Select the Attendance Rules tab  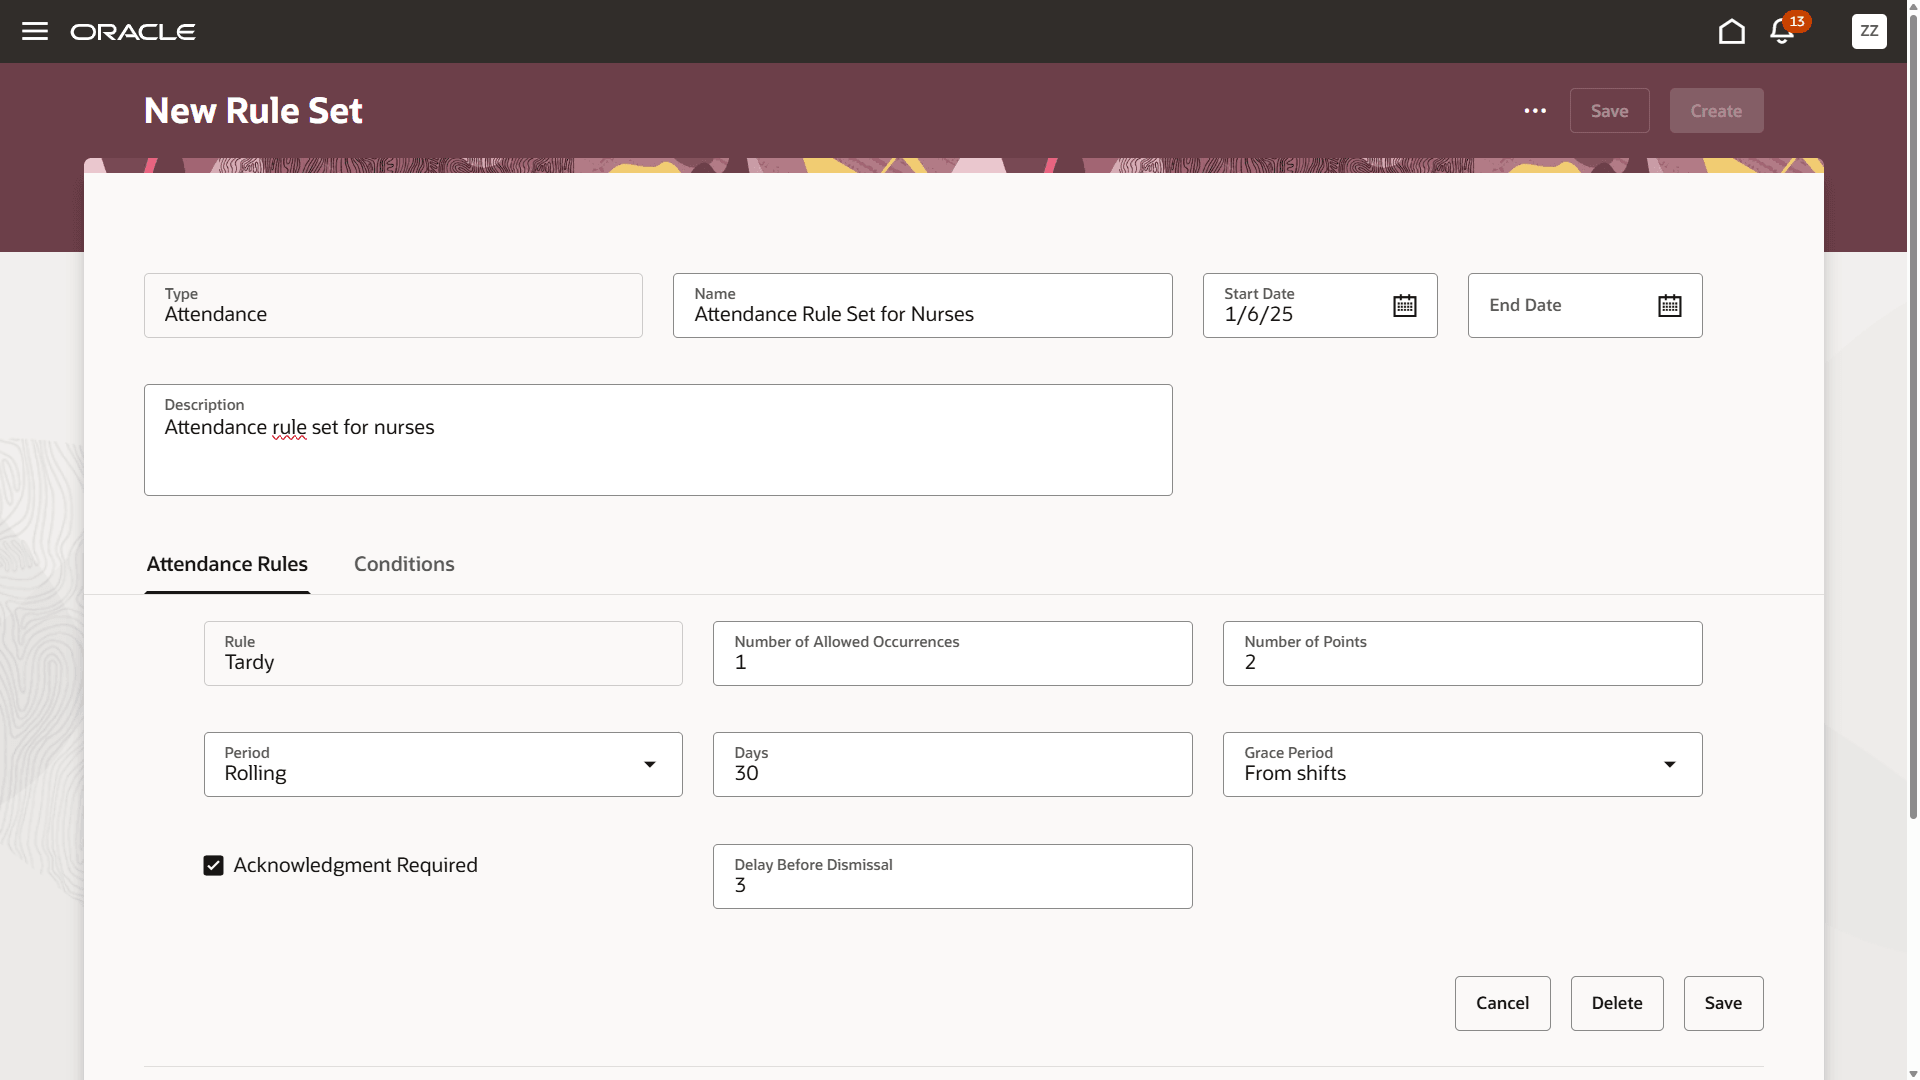[227, 564]
